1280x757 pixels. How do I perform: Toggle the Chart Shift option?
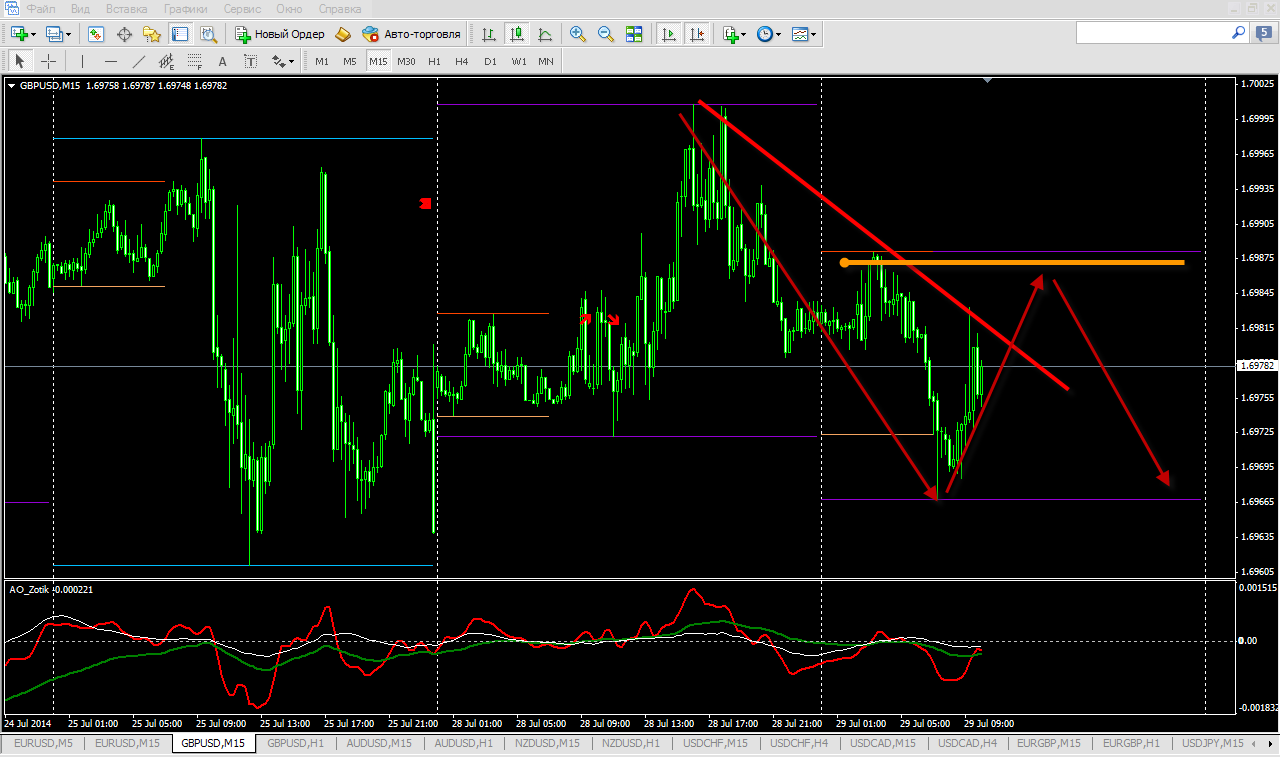pyautogui.click(x=697, y=34)
